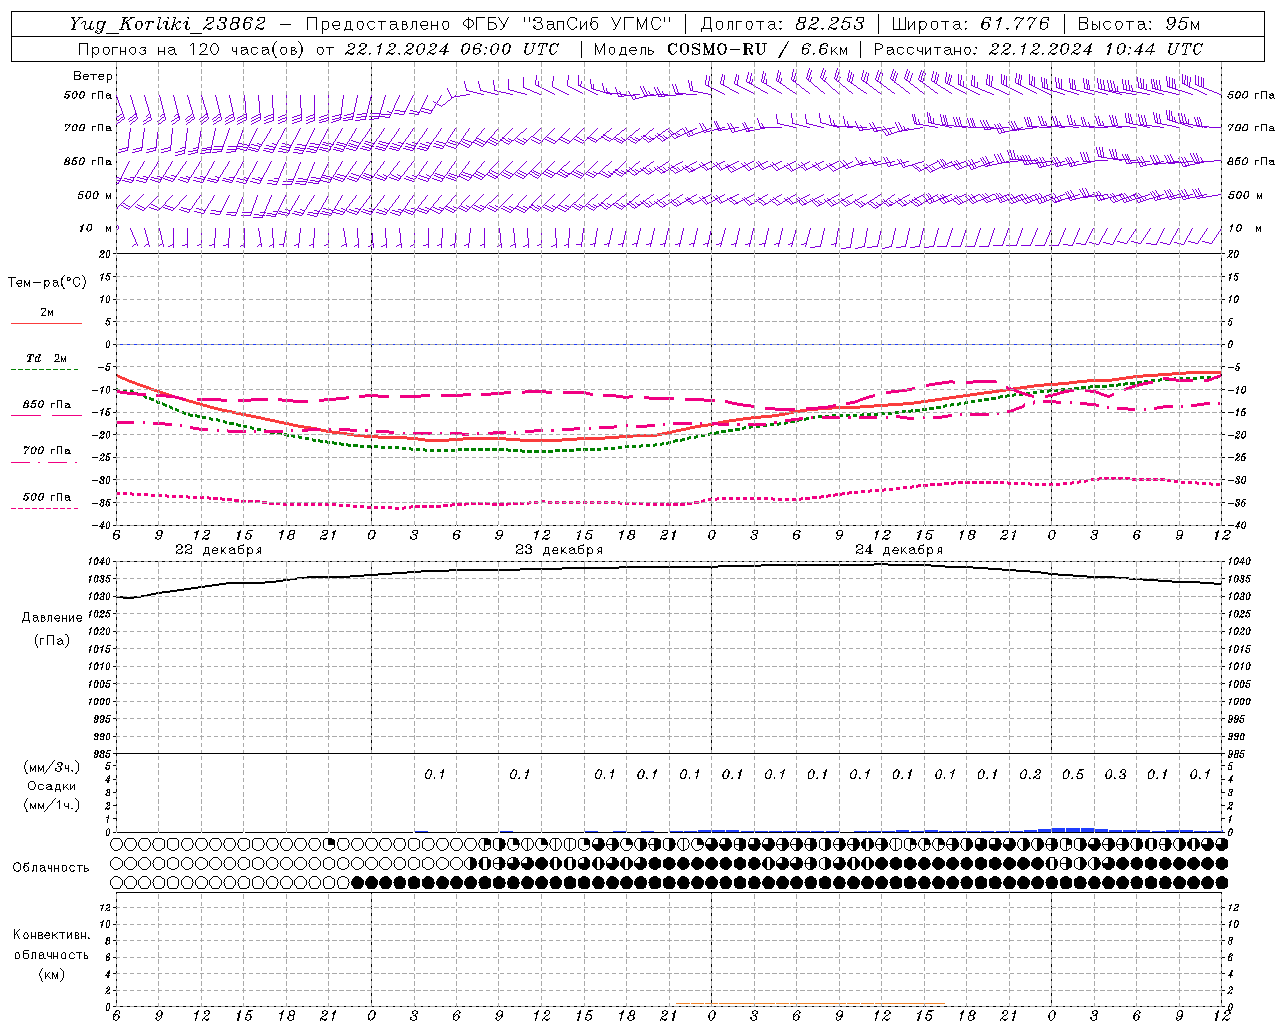
Task: Click the 23 декабря date label
Action: coord(559,550)
